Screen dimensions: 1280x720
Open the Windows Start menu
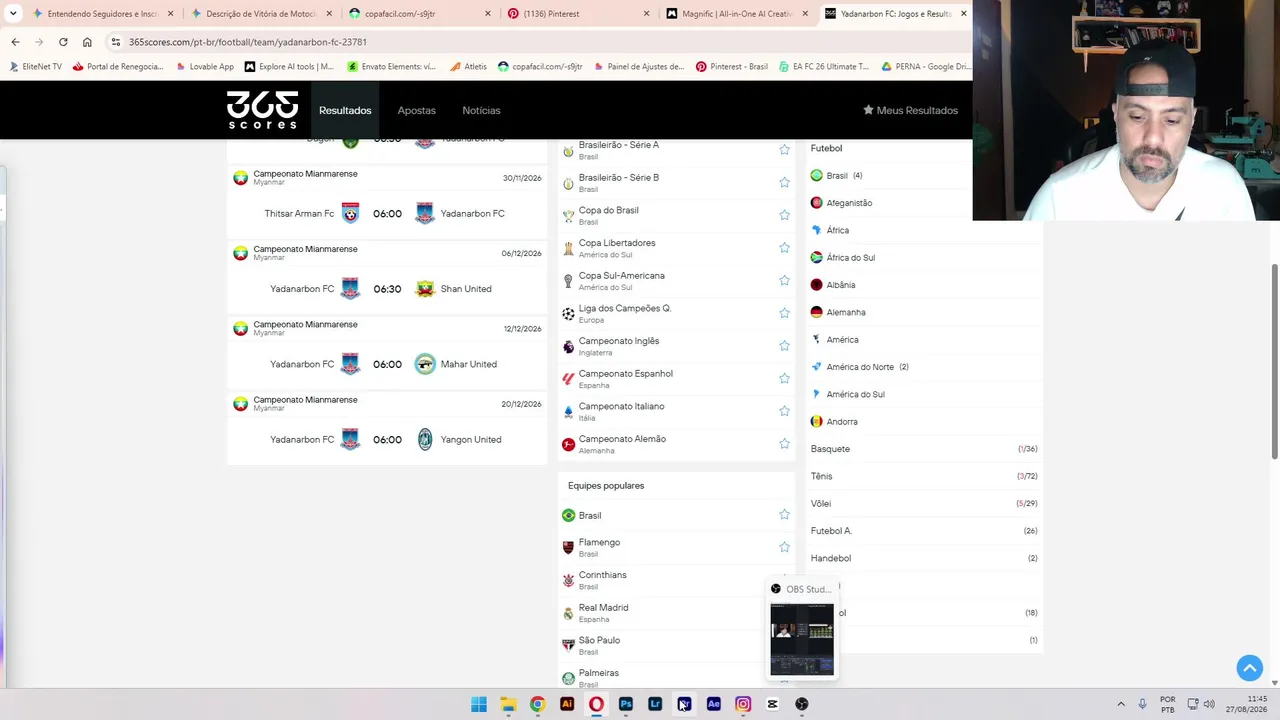479,704
